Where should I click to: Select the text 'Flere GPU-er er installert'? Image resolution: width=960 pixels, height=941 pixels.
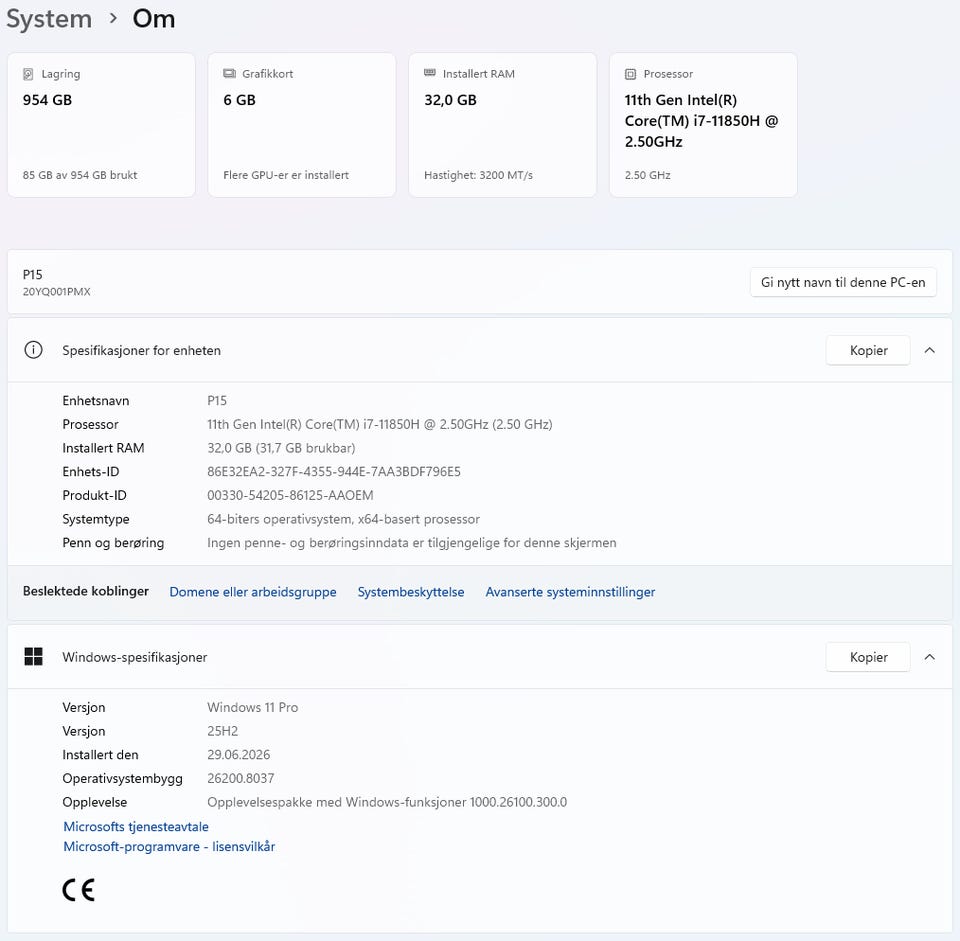286,175
